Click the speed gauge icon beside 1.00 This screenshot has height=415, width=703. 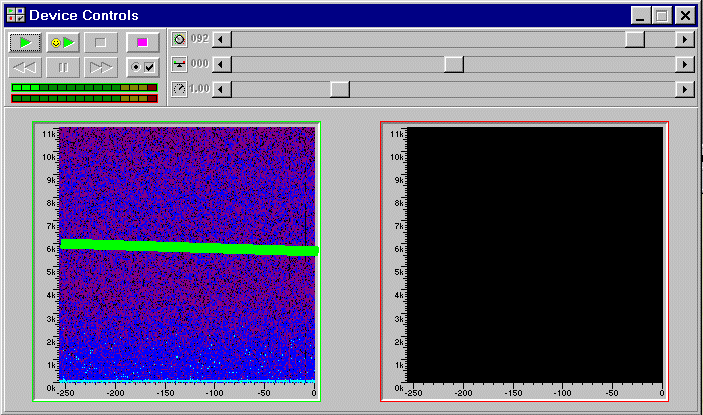179,89
